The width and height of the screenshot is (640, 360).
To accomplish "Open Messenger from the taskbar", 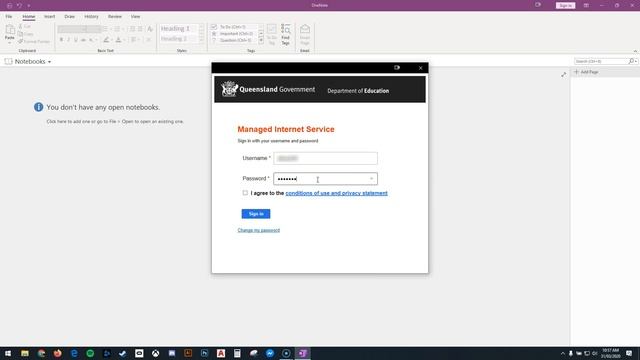I will pyautogui.click(x=270, y=353).
